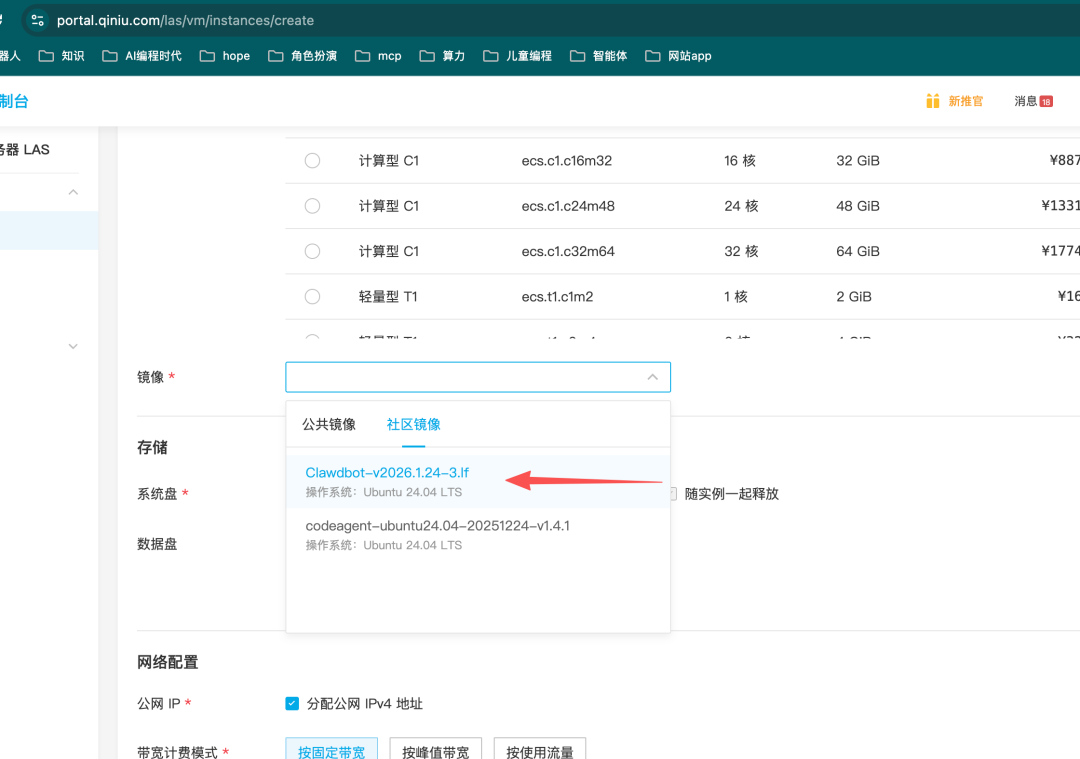Image resolution: width=1080 pixels, height=759 pixels.
Task: Click the 48 GiB memory cell
Action: 858,206
